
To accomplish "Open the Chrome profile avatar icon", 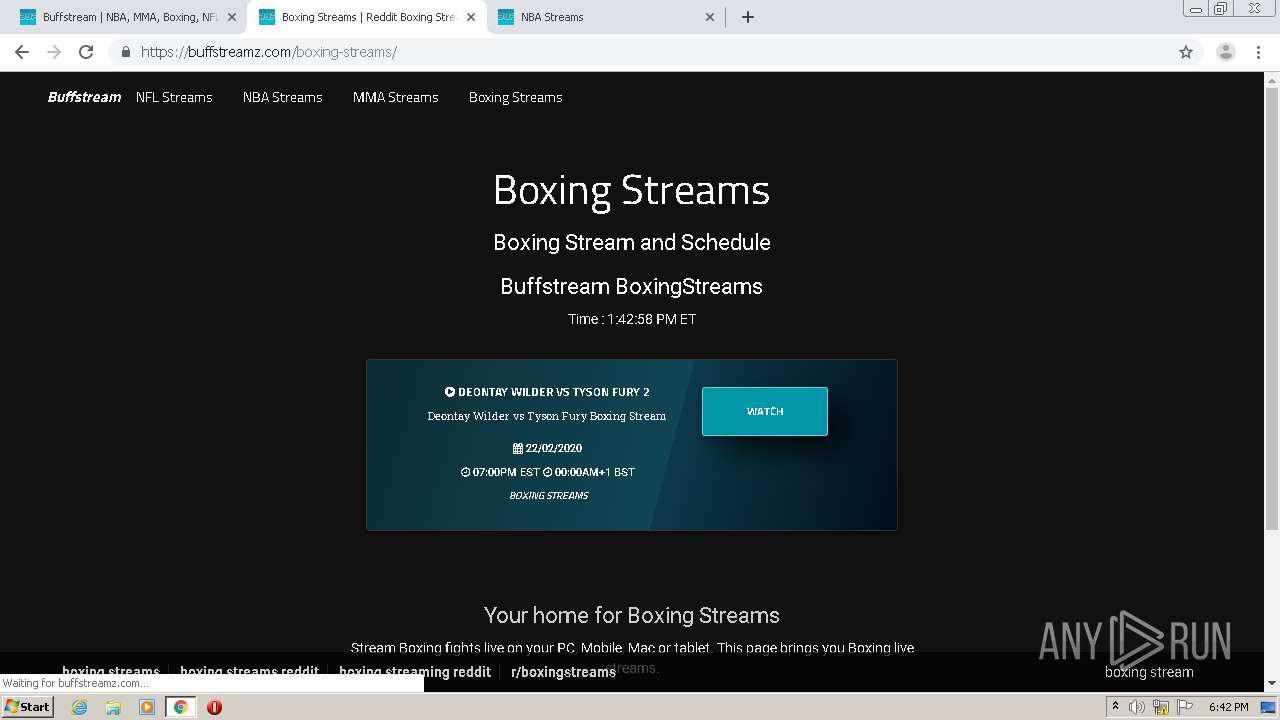I will coord(1226,52).
